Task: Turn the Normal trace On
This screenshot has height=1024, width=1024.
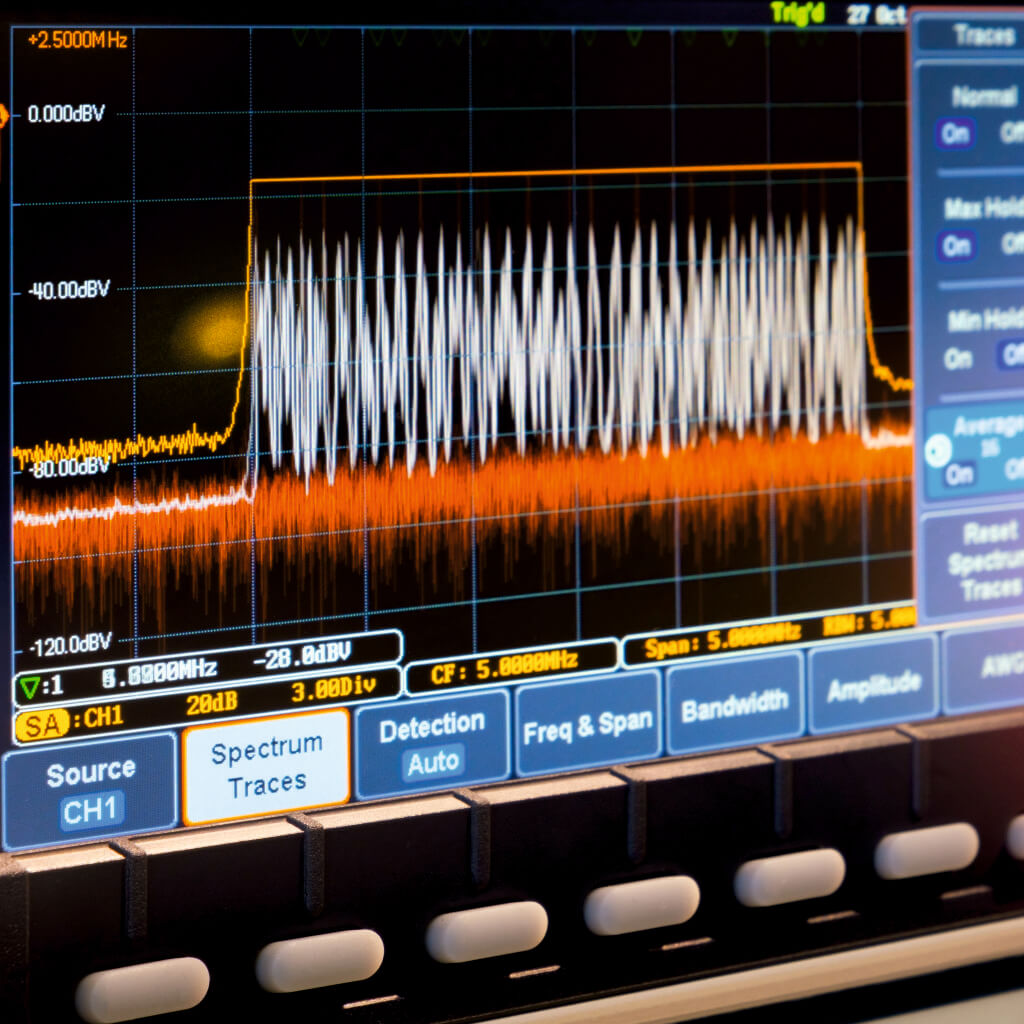Action: click(x=956, y=134)
